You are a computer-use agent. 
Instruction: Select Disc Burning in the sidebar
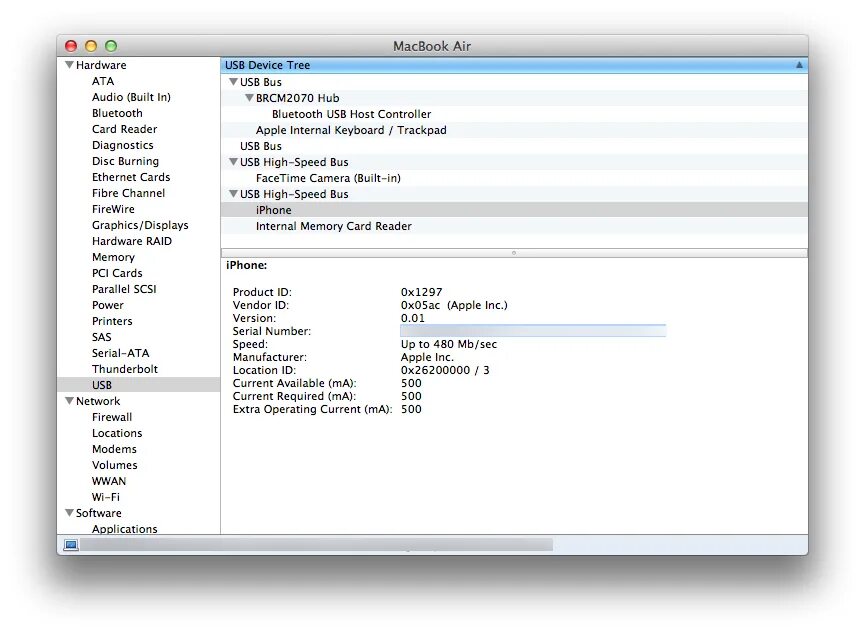click(125, 161)
